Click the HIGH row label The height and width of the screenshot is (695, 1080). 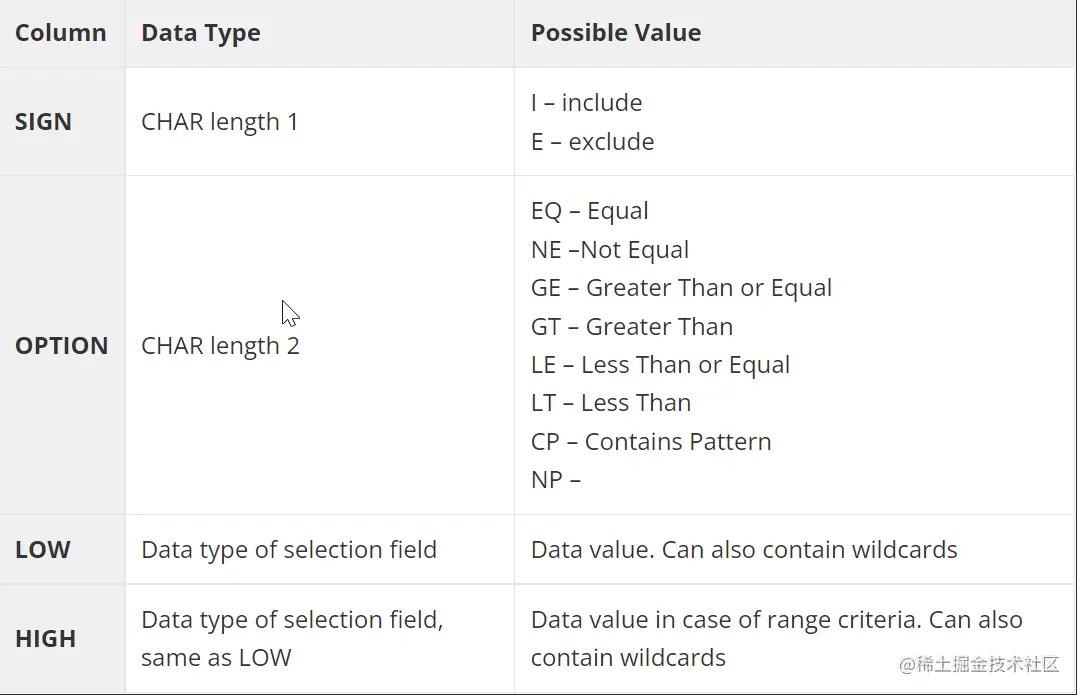[45, 639]
